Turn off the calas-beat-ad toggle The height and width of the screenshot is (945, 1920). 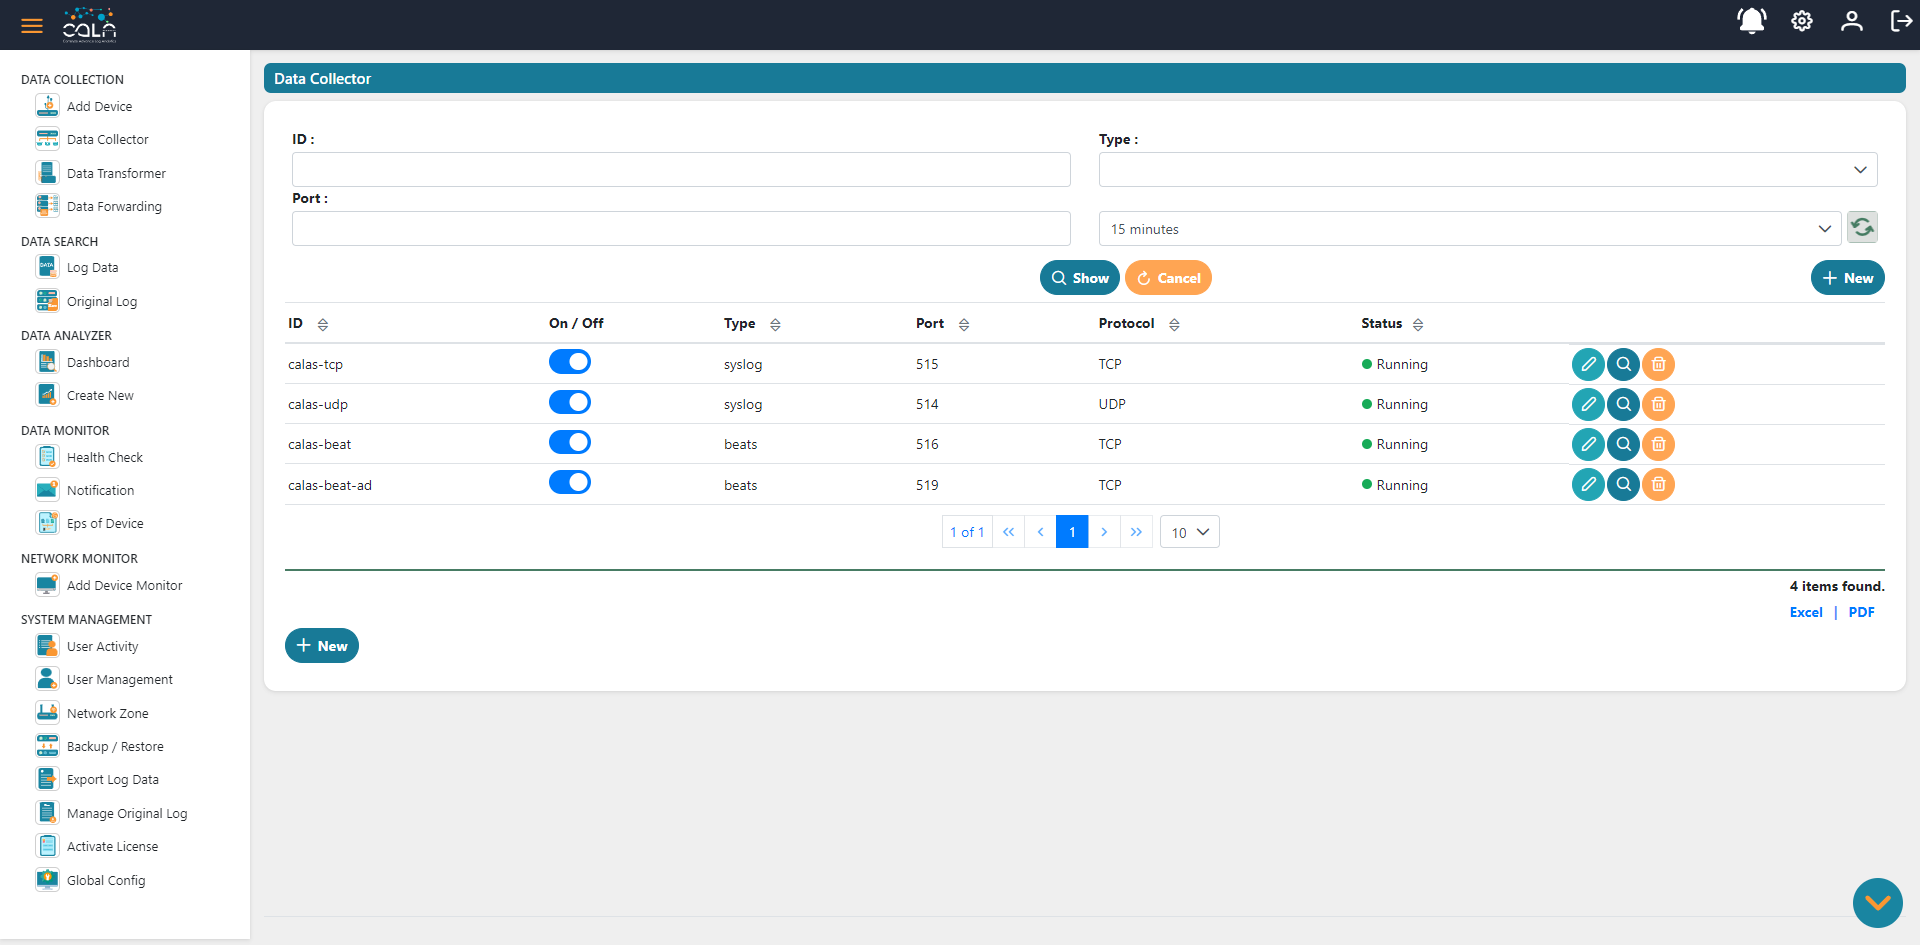569,482
